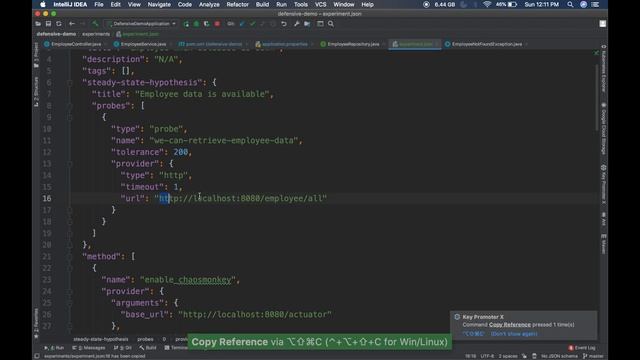The height and width of the screenshot is (360, 640).
Task: Click the Debug application icon
Action: pyautogui.click(x=196, y=24)
